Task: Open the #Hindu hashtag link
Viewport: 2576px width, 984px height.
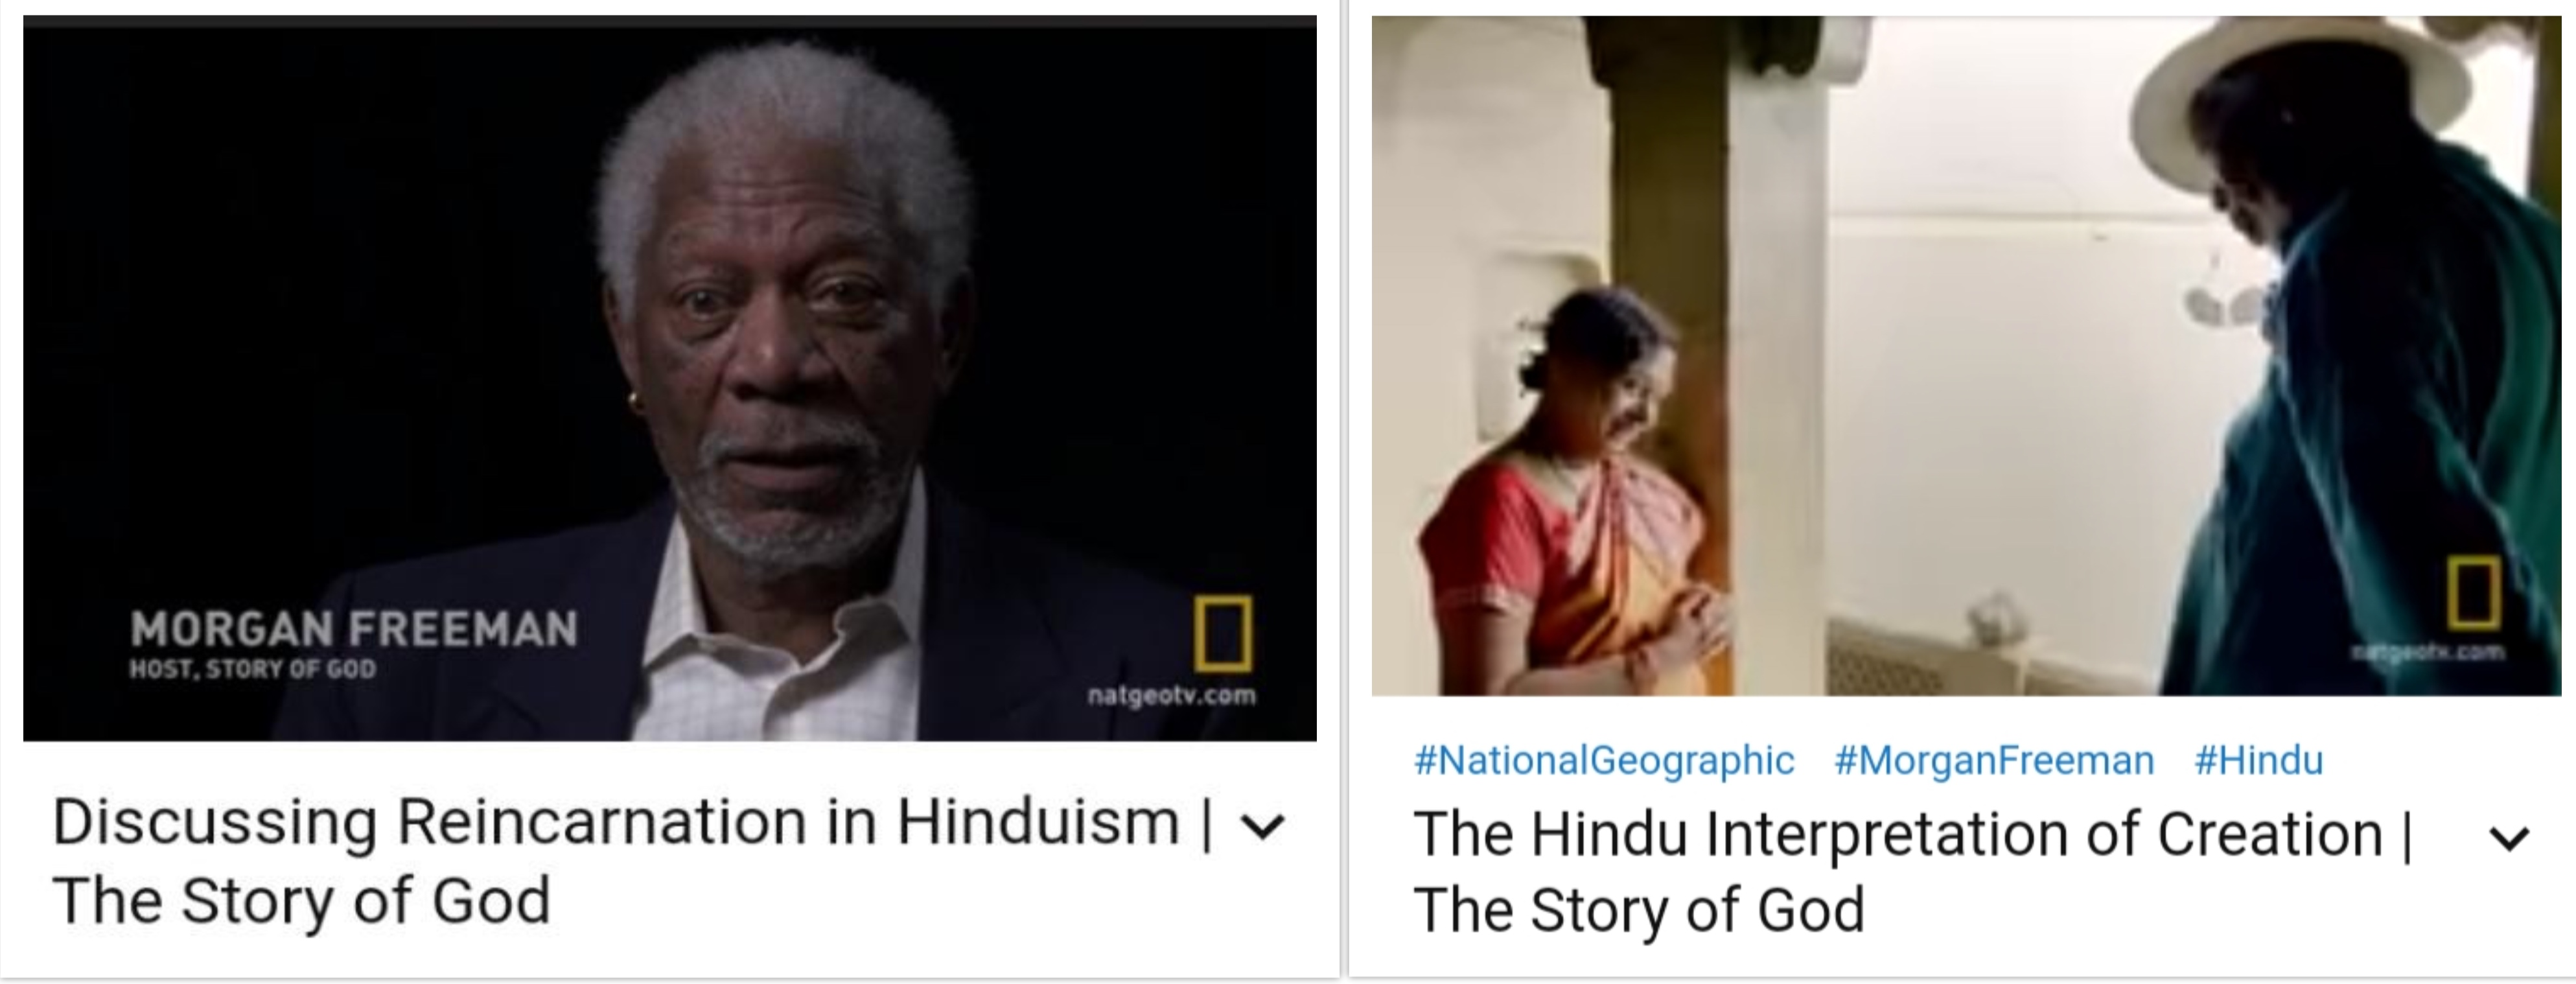Action: pos(2258,761)
